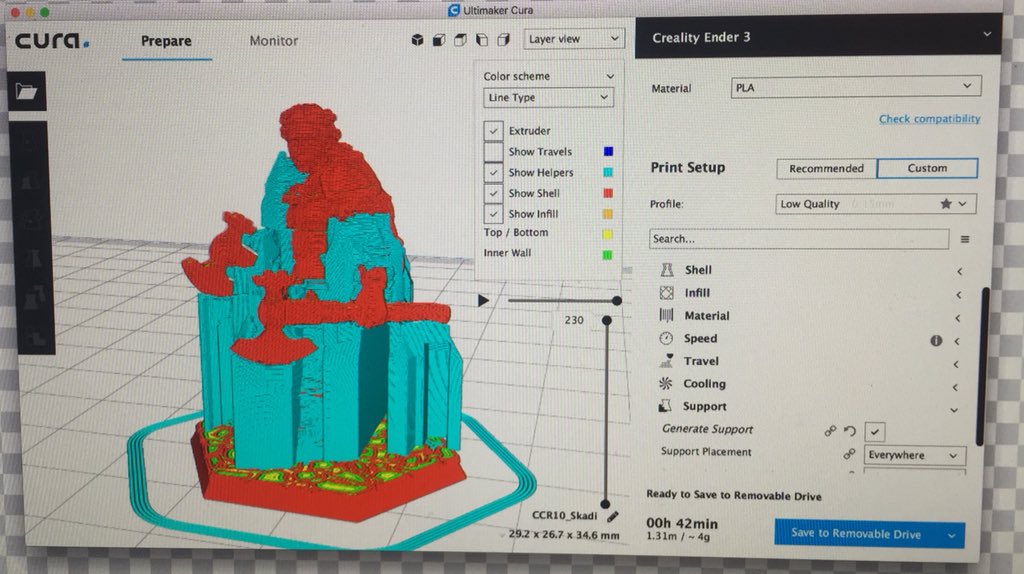The width and height of the screenshot is (1024, 574).
Task: Select the Scale tool in left toolbar
Action: coord(28,183)
